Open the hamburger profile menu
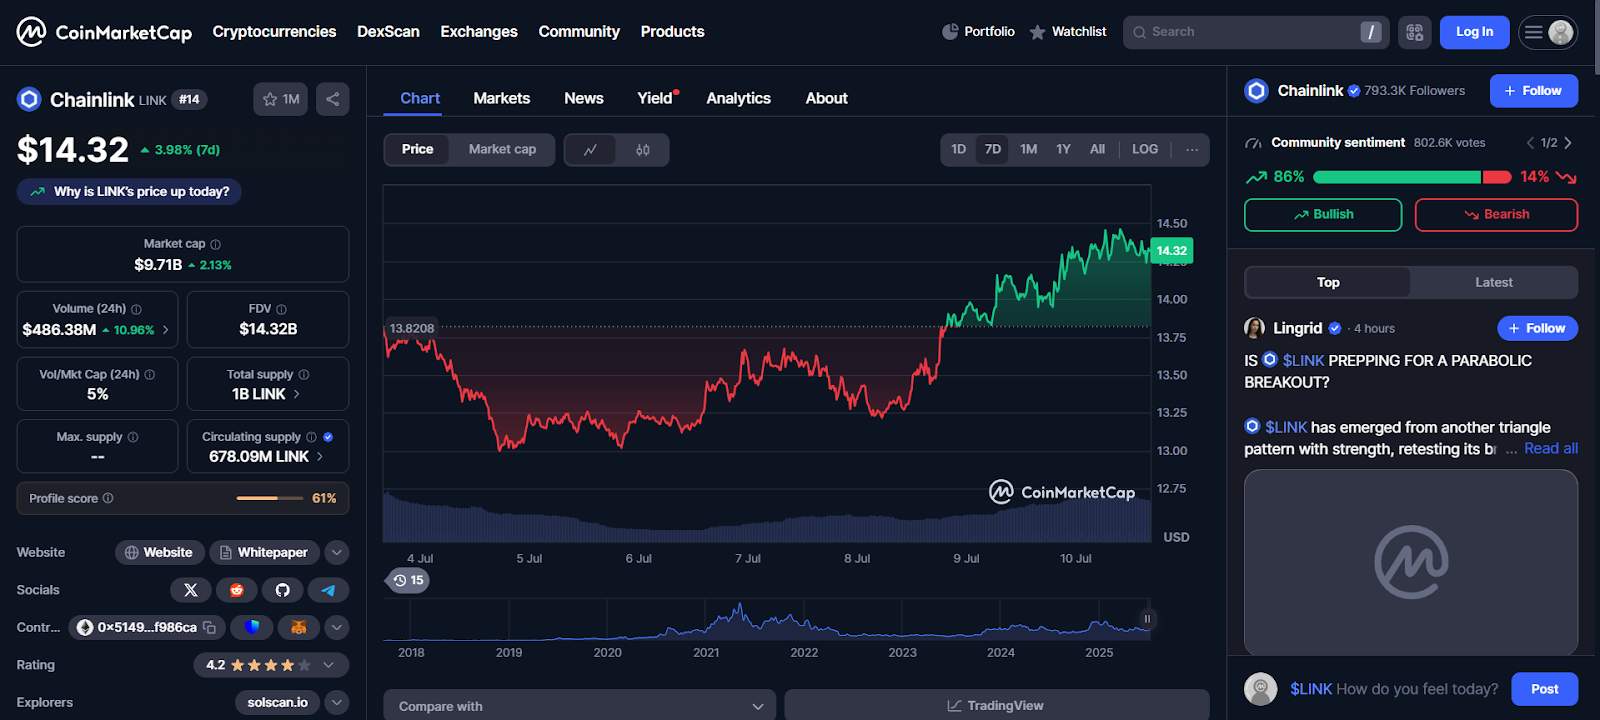Viewport: 1600px width, 720px height. pyautogui.click(x=1548, y=32)
